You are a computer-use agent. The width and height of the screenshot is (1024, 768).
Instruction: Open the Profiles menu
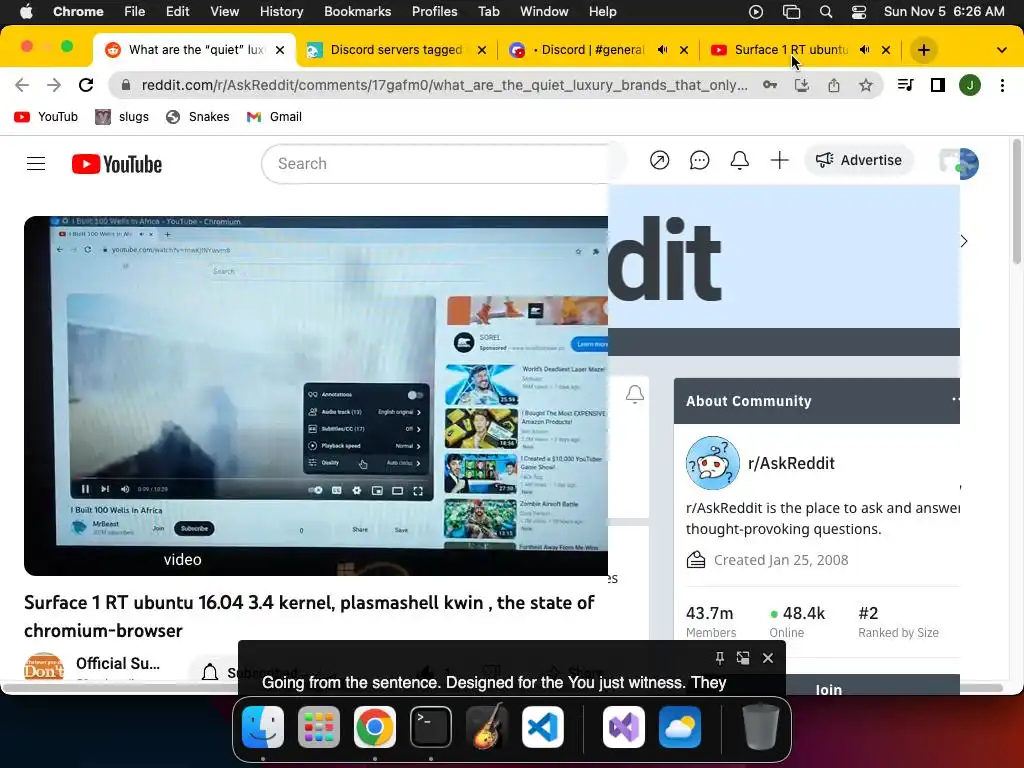[x=434, y=12]
